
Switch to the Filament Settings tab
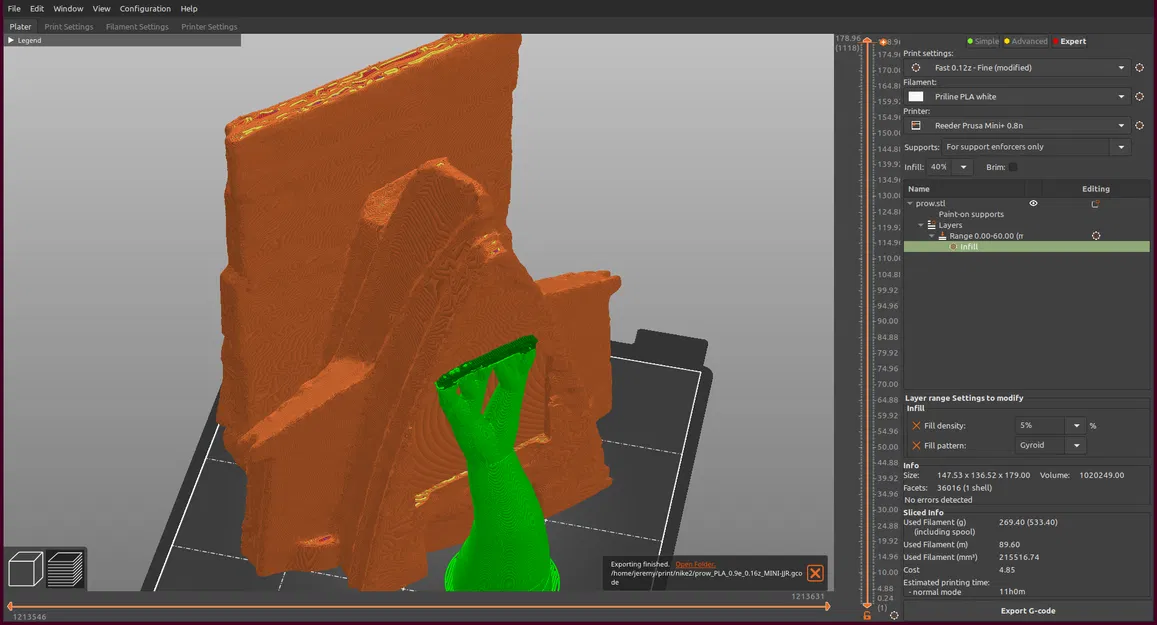(x=137, y=27)
